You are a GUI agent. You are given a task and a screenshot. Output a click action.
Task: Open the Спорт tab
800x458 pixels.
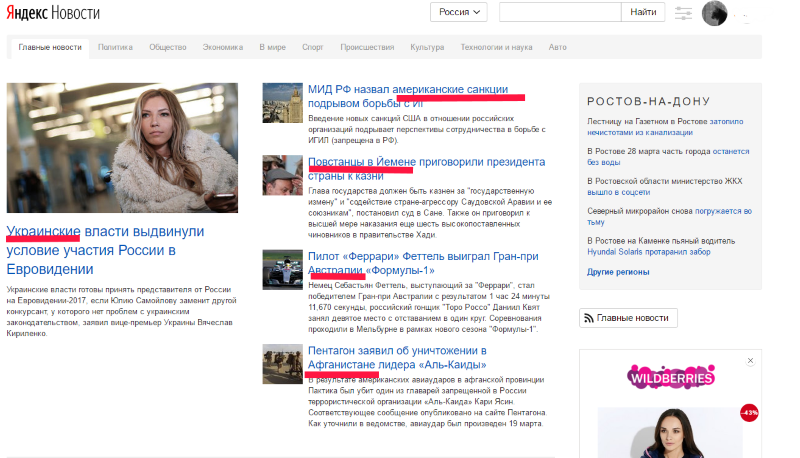click(313, 47)
